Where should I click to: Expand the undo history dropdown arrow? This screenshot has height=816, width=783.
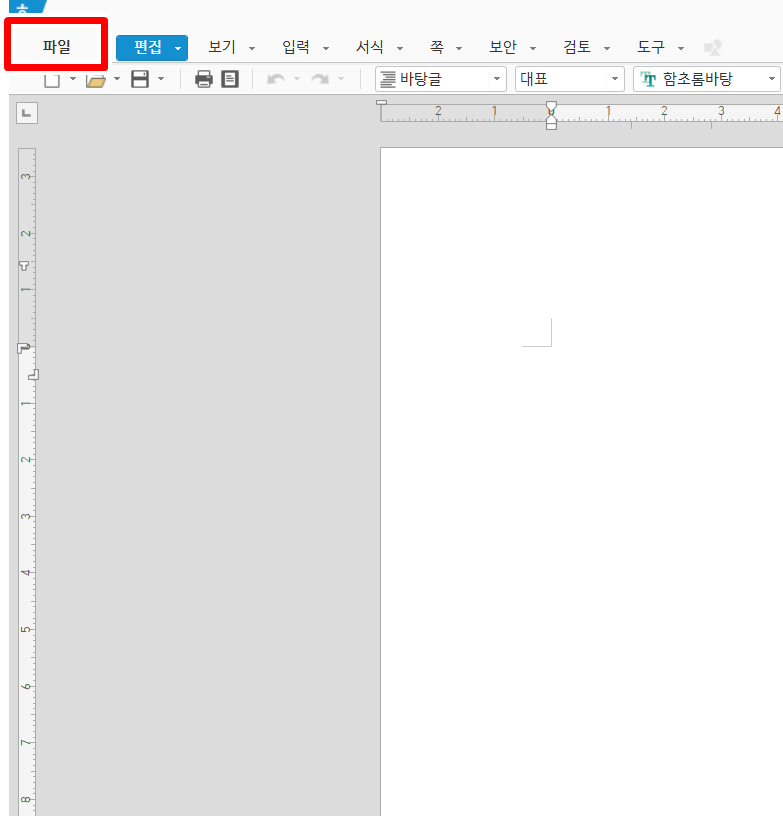(x=297, y=79)
